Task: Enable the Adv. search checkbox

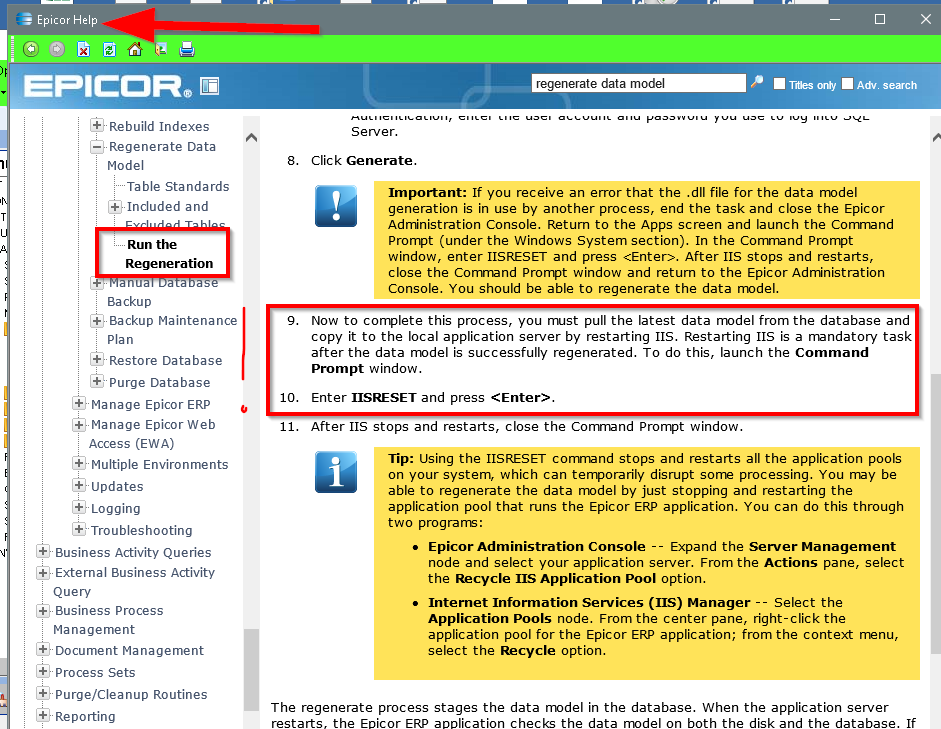Action: (847, 84)
